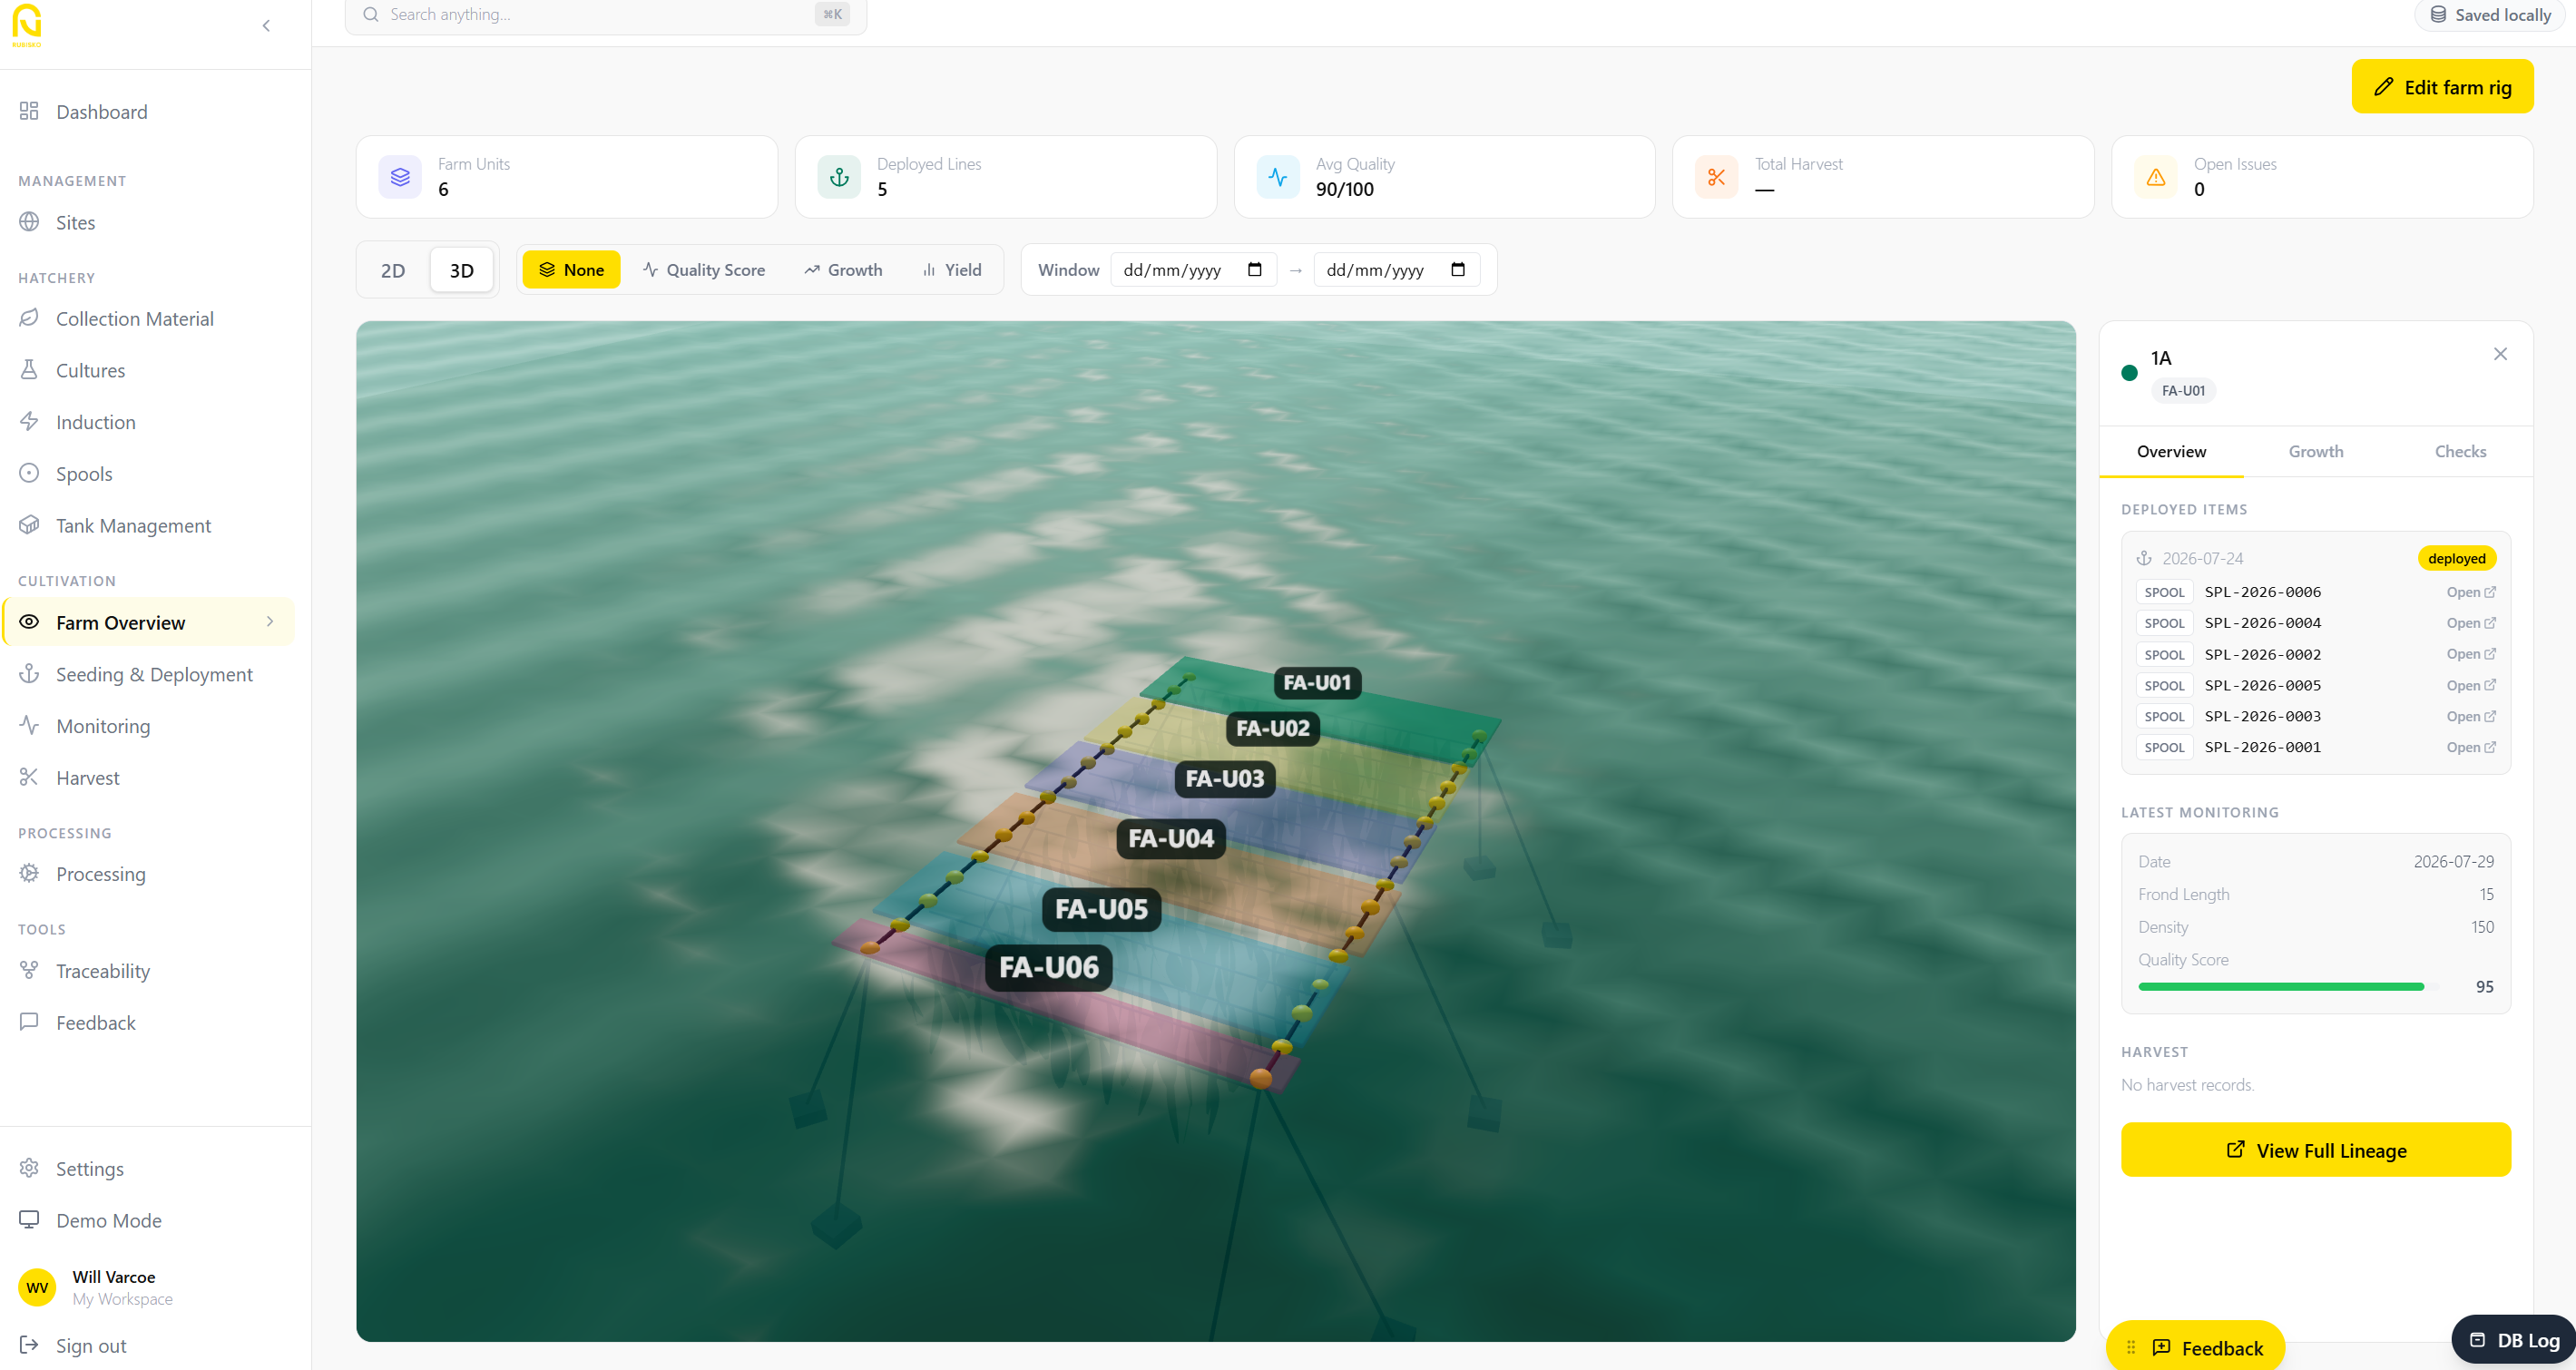This screenshot has height=1370, width=2576.
Task: Open spool SPL-2026-0001
Action: (x=2471, y=747)
